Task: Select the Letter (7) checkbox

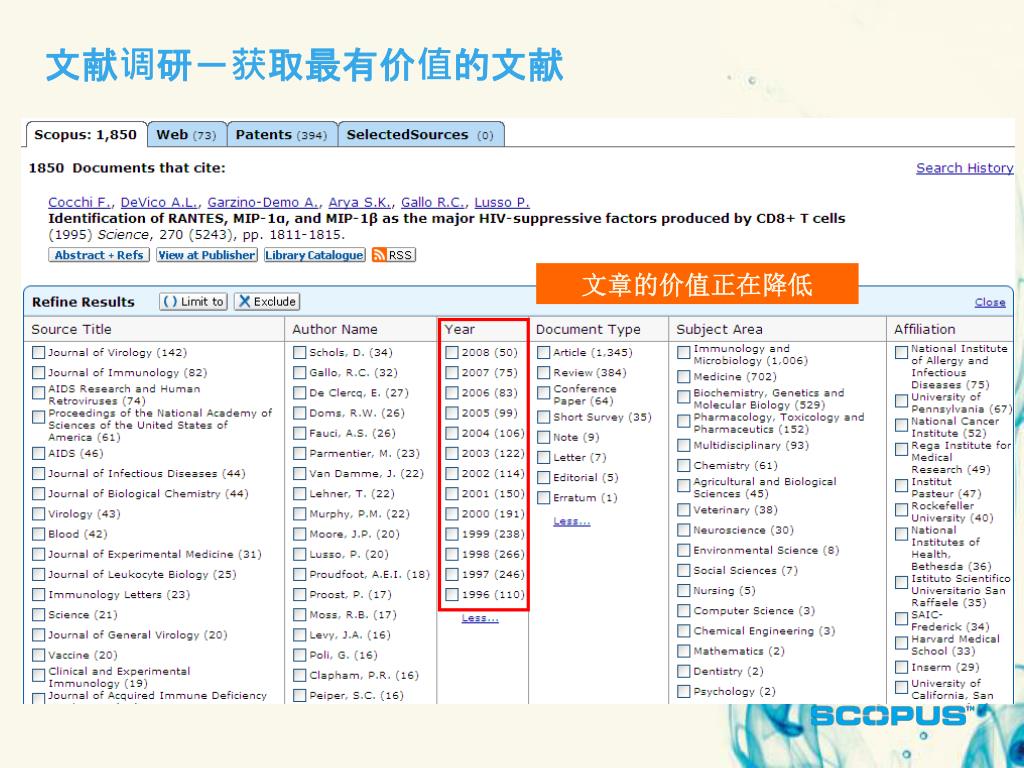Action: 543,458
